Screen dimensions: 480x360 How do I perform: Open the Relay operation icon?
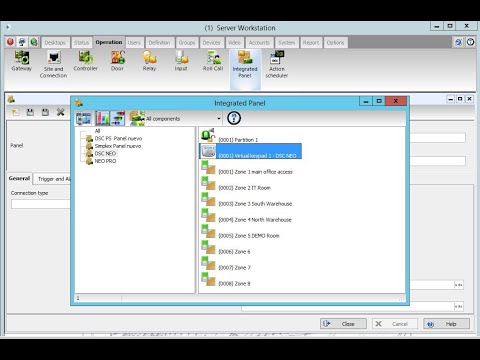(149, 61)
